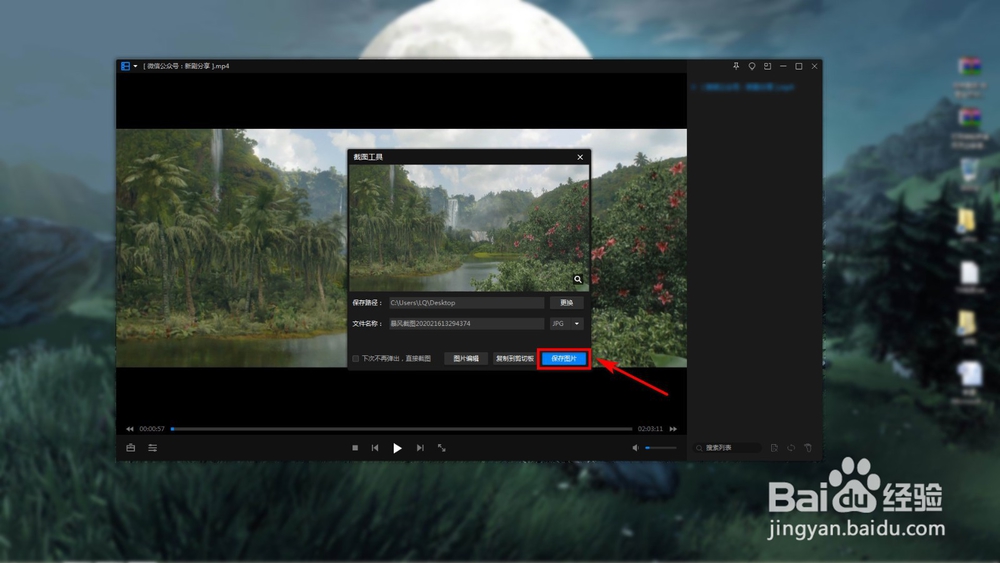This screenshot has height=563, width=1000.
Task: Click the trash icon to clear playlist
Action: (808, 448)
